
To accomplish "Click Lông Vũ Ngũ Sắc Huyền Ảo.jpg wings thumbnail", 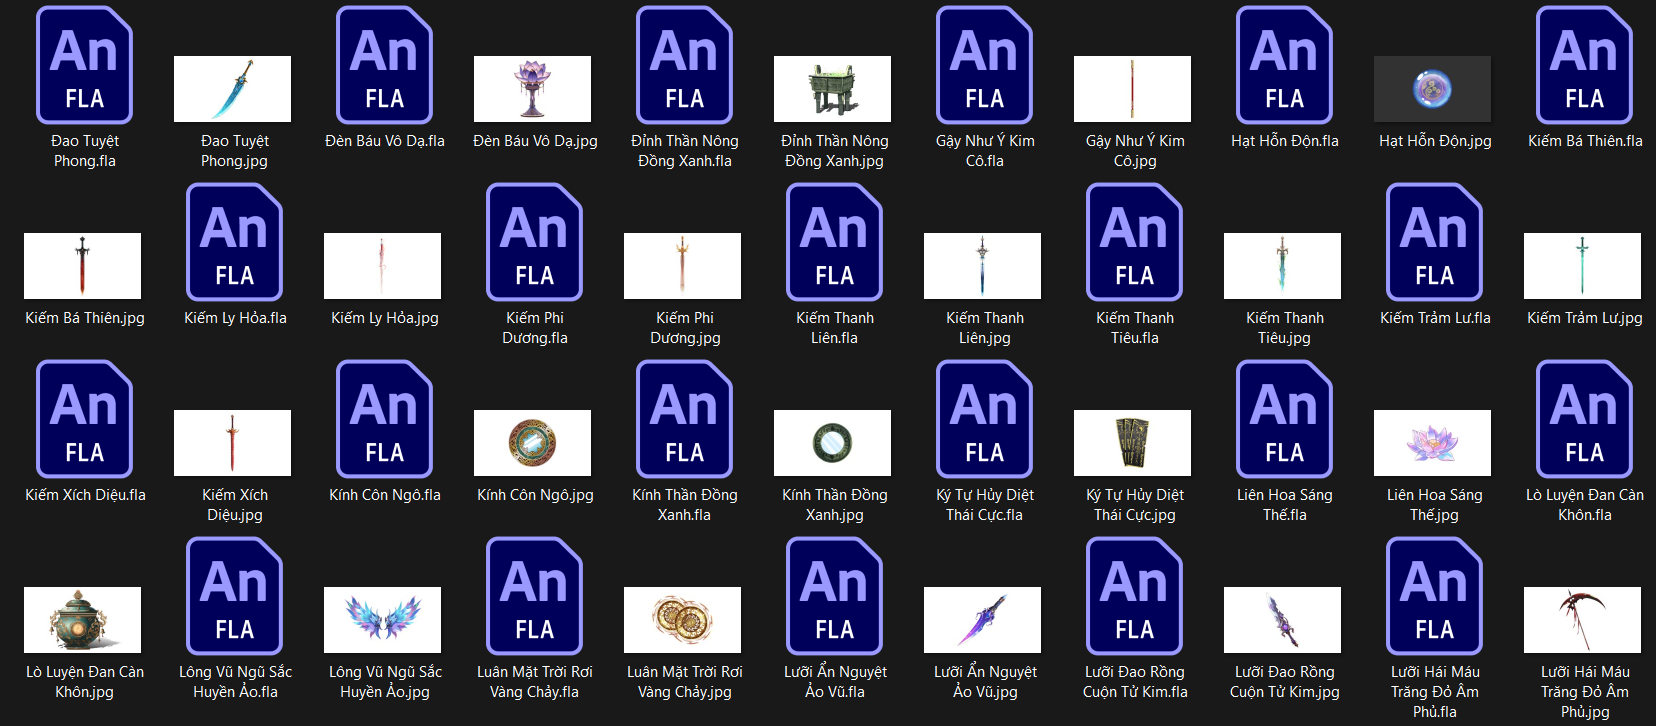I will point(382,620).
